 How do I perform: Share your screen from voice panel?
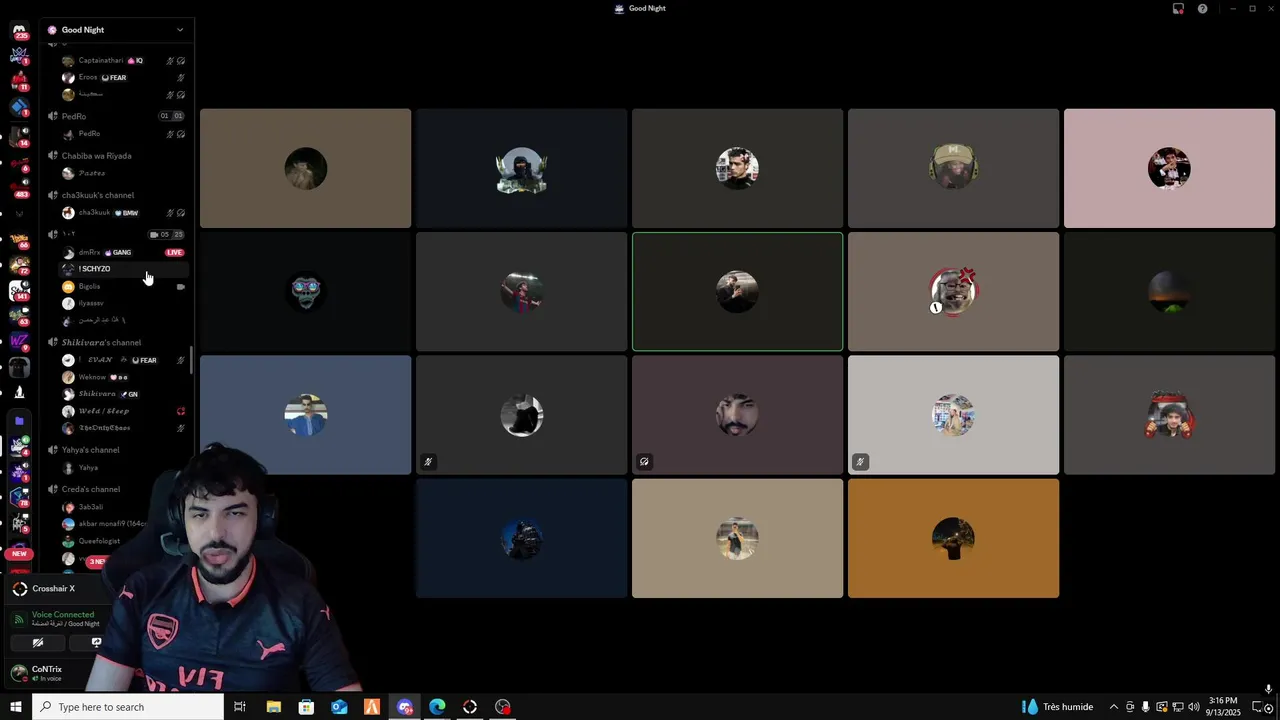tap(96, 643)
